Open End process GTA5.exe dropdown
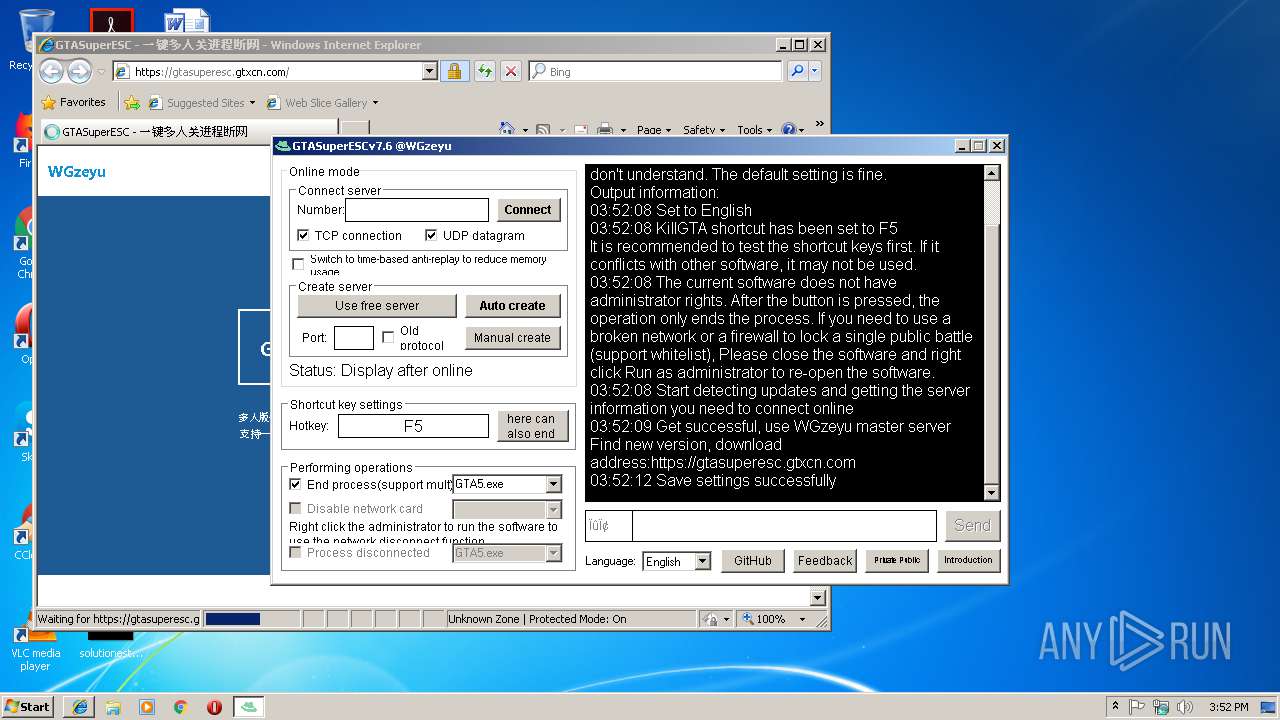Viewport: 1280px width, 720px height. (x=553, y=484)
